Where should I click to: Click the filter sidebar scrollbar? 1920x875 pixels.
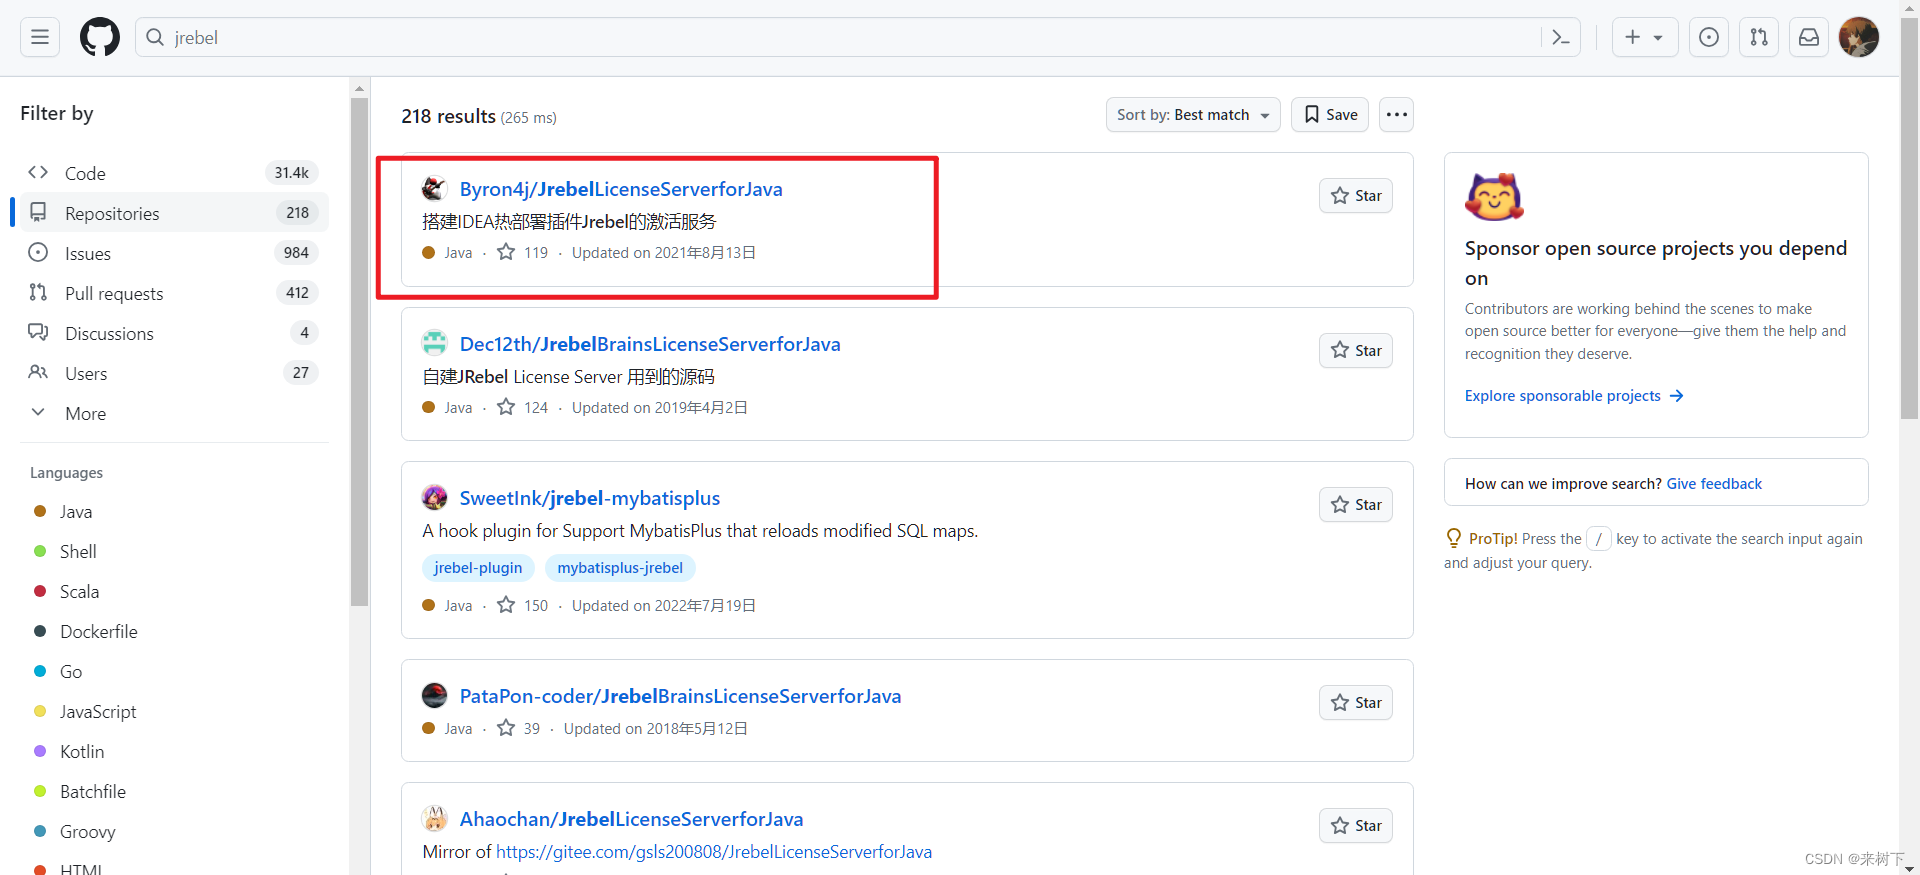(360, 352)
